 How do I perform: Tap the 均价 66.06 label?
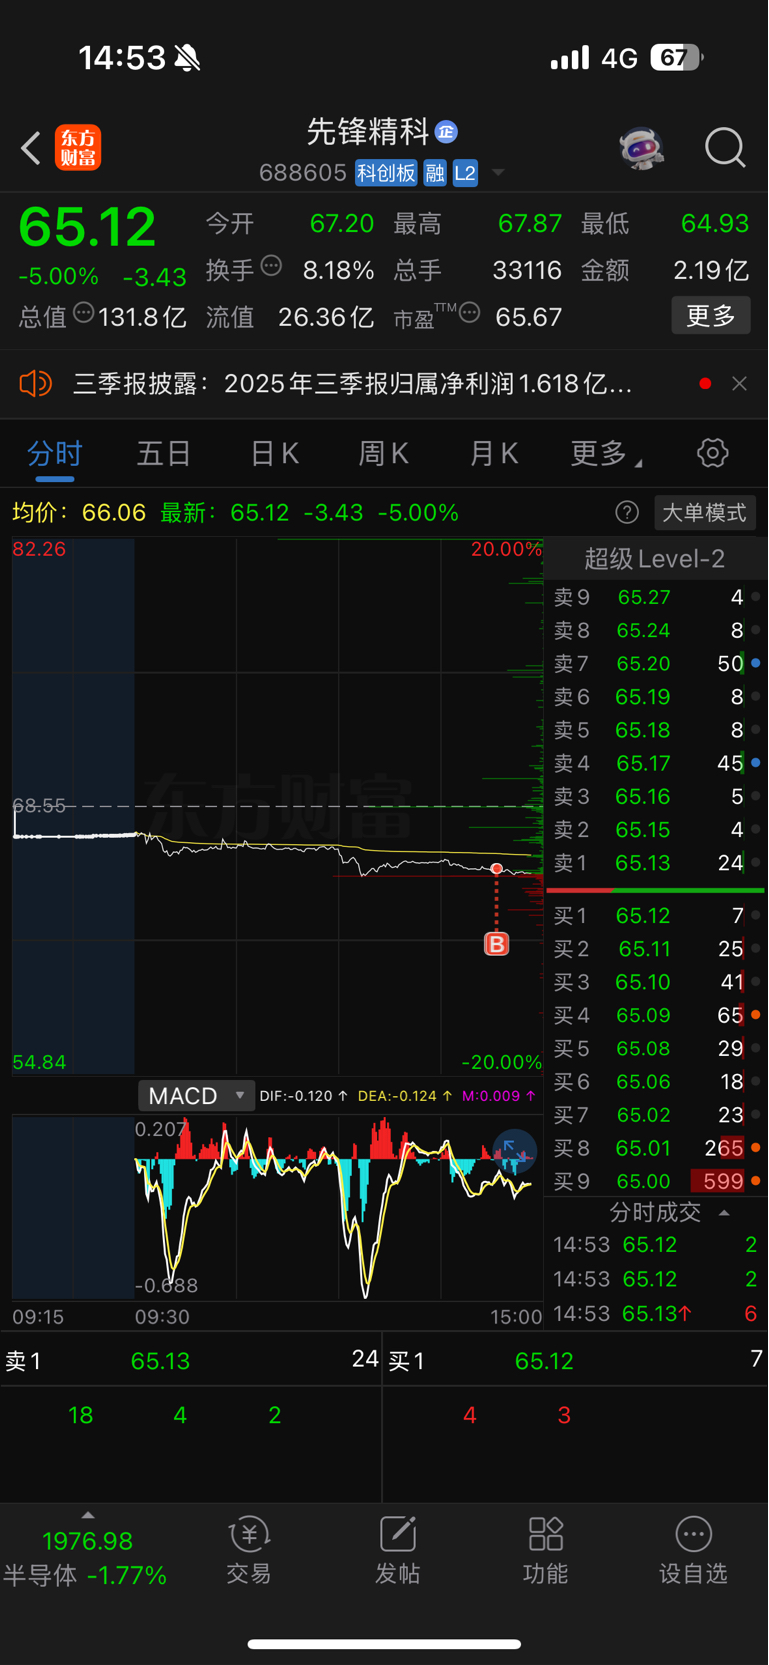[x=79, y=513]
